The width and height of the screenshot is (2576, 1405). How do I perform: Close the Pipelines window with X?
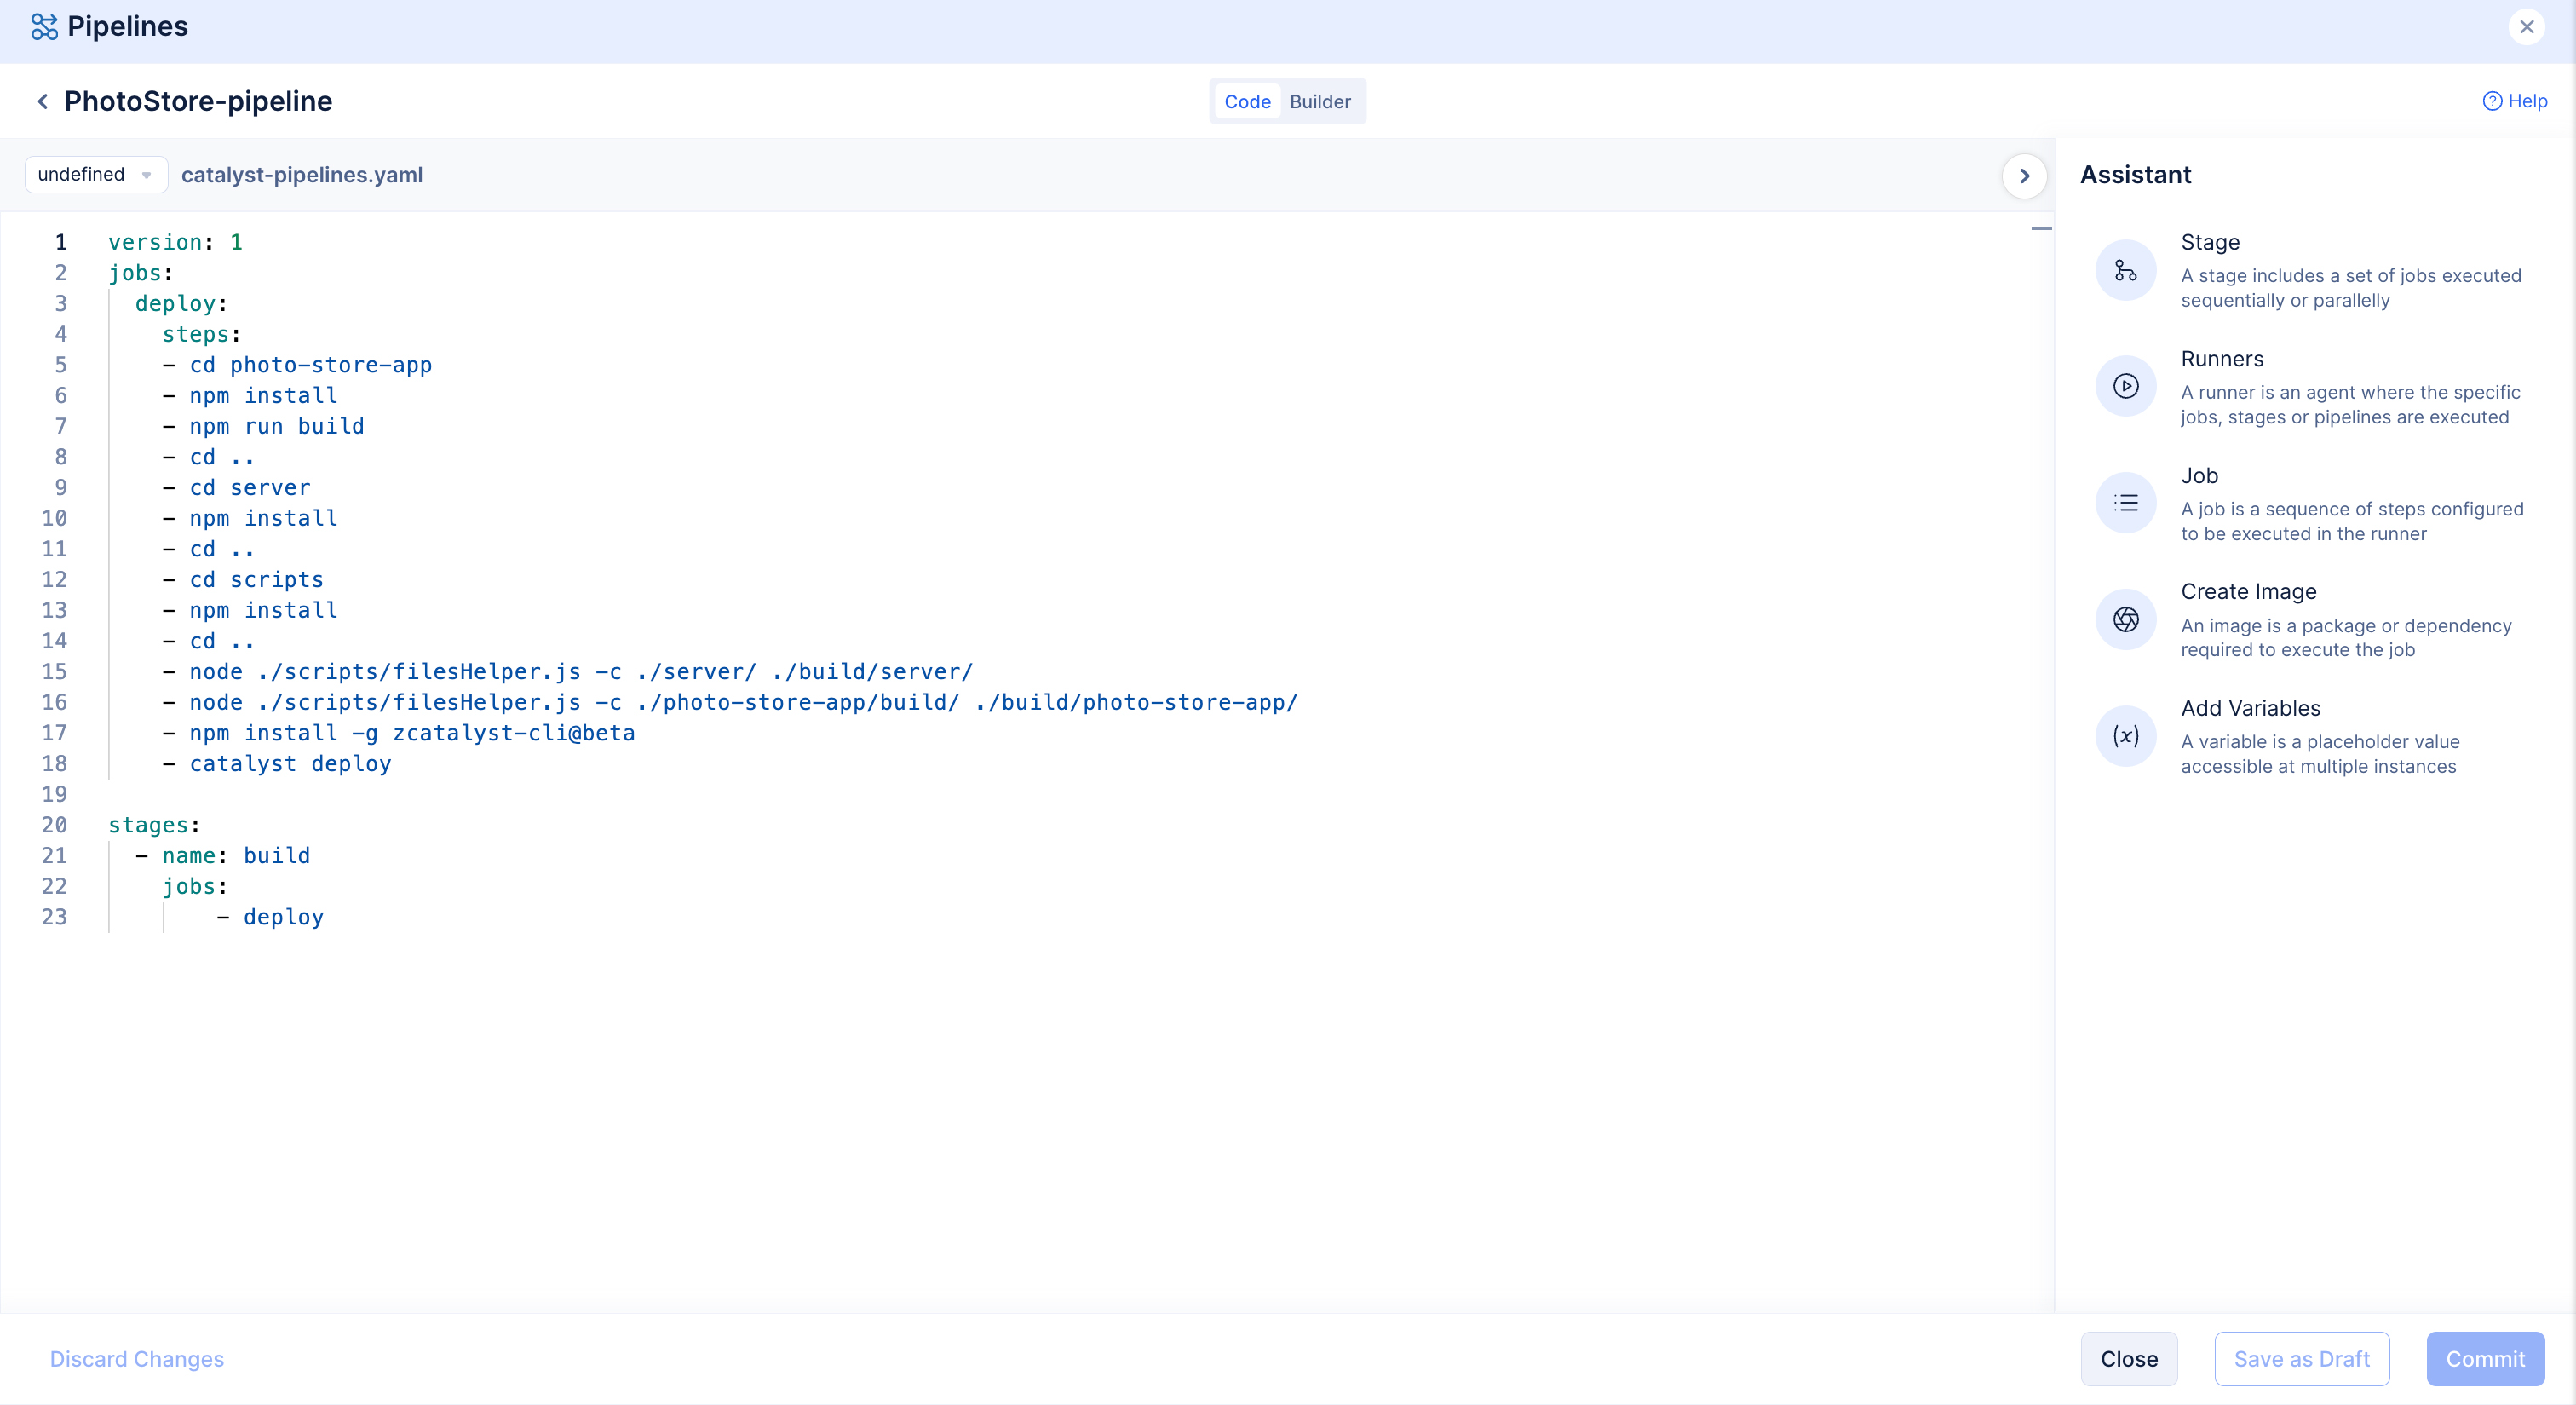pos(2526,27)
